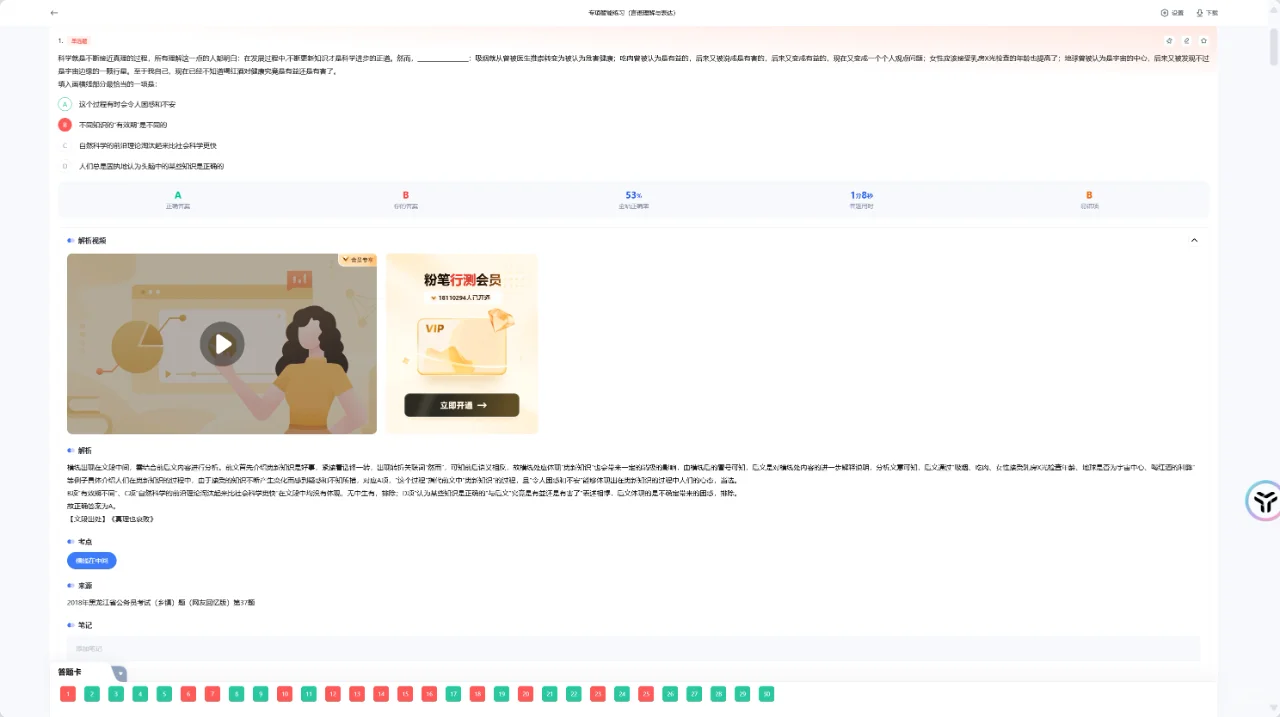Click the 立即开通 VIP purchase button
Viewport: 1280px width, 717px height.
(462, 405)
